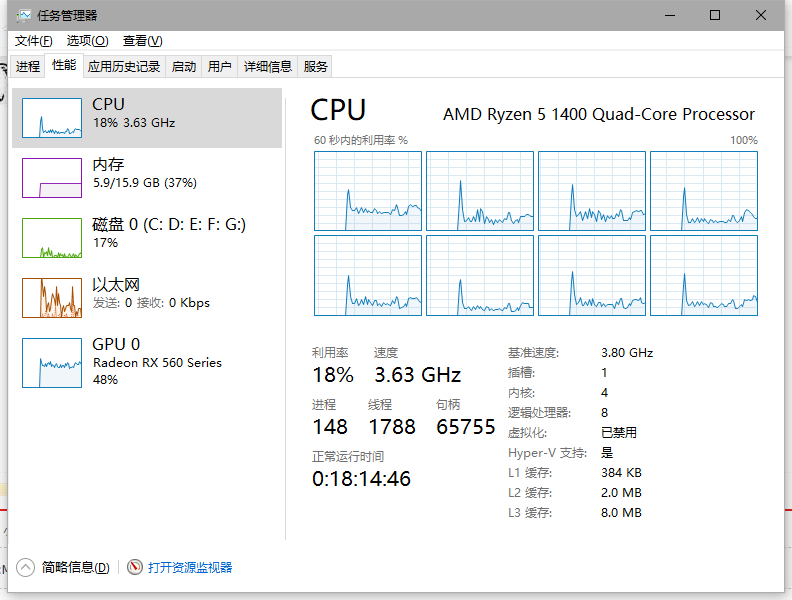
Task: Open the 选项(O) menu
Action: click(87, 41)
